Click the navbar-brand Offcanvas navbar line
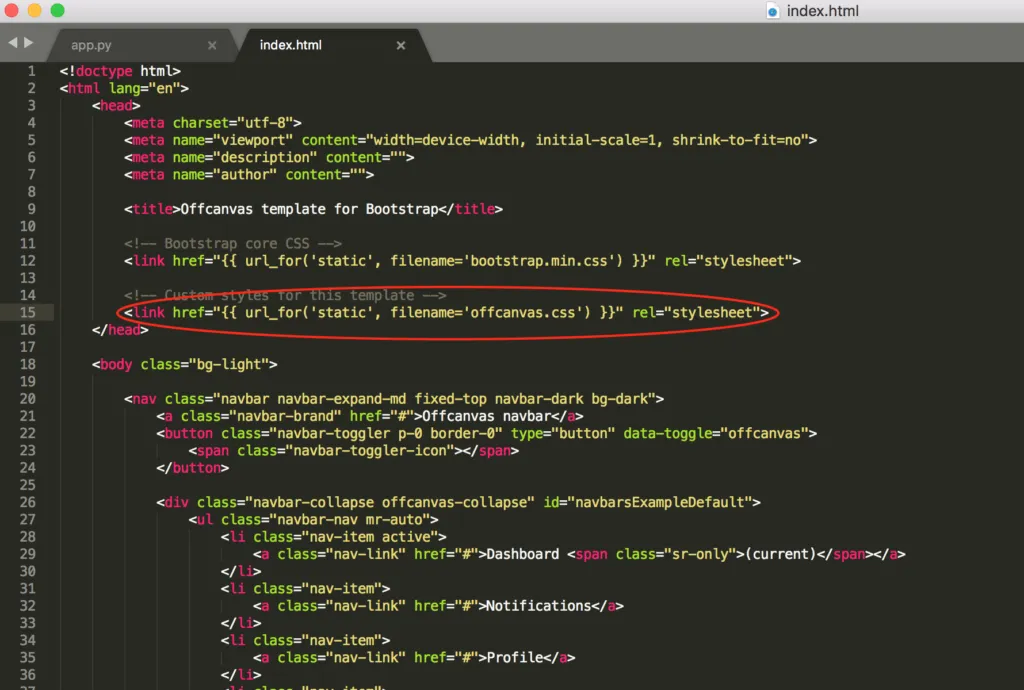The height and width of the screenshot is (690, 1024). click(370, 416)
